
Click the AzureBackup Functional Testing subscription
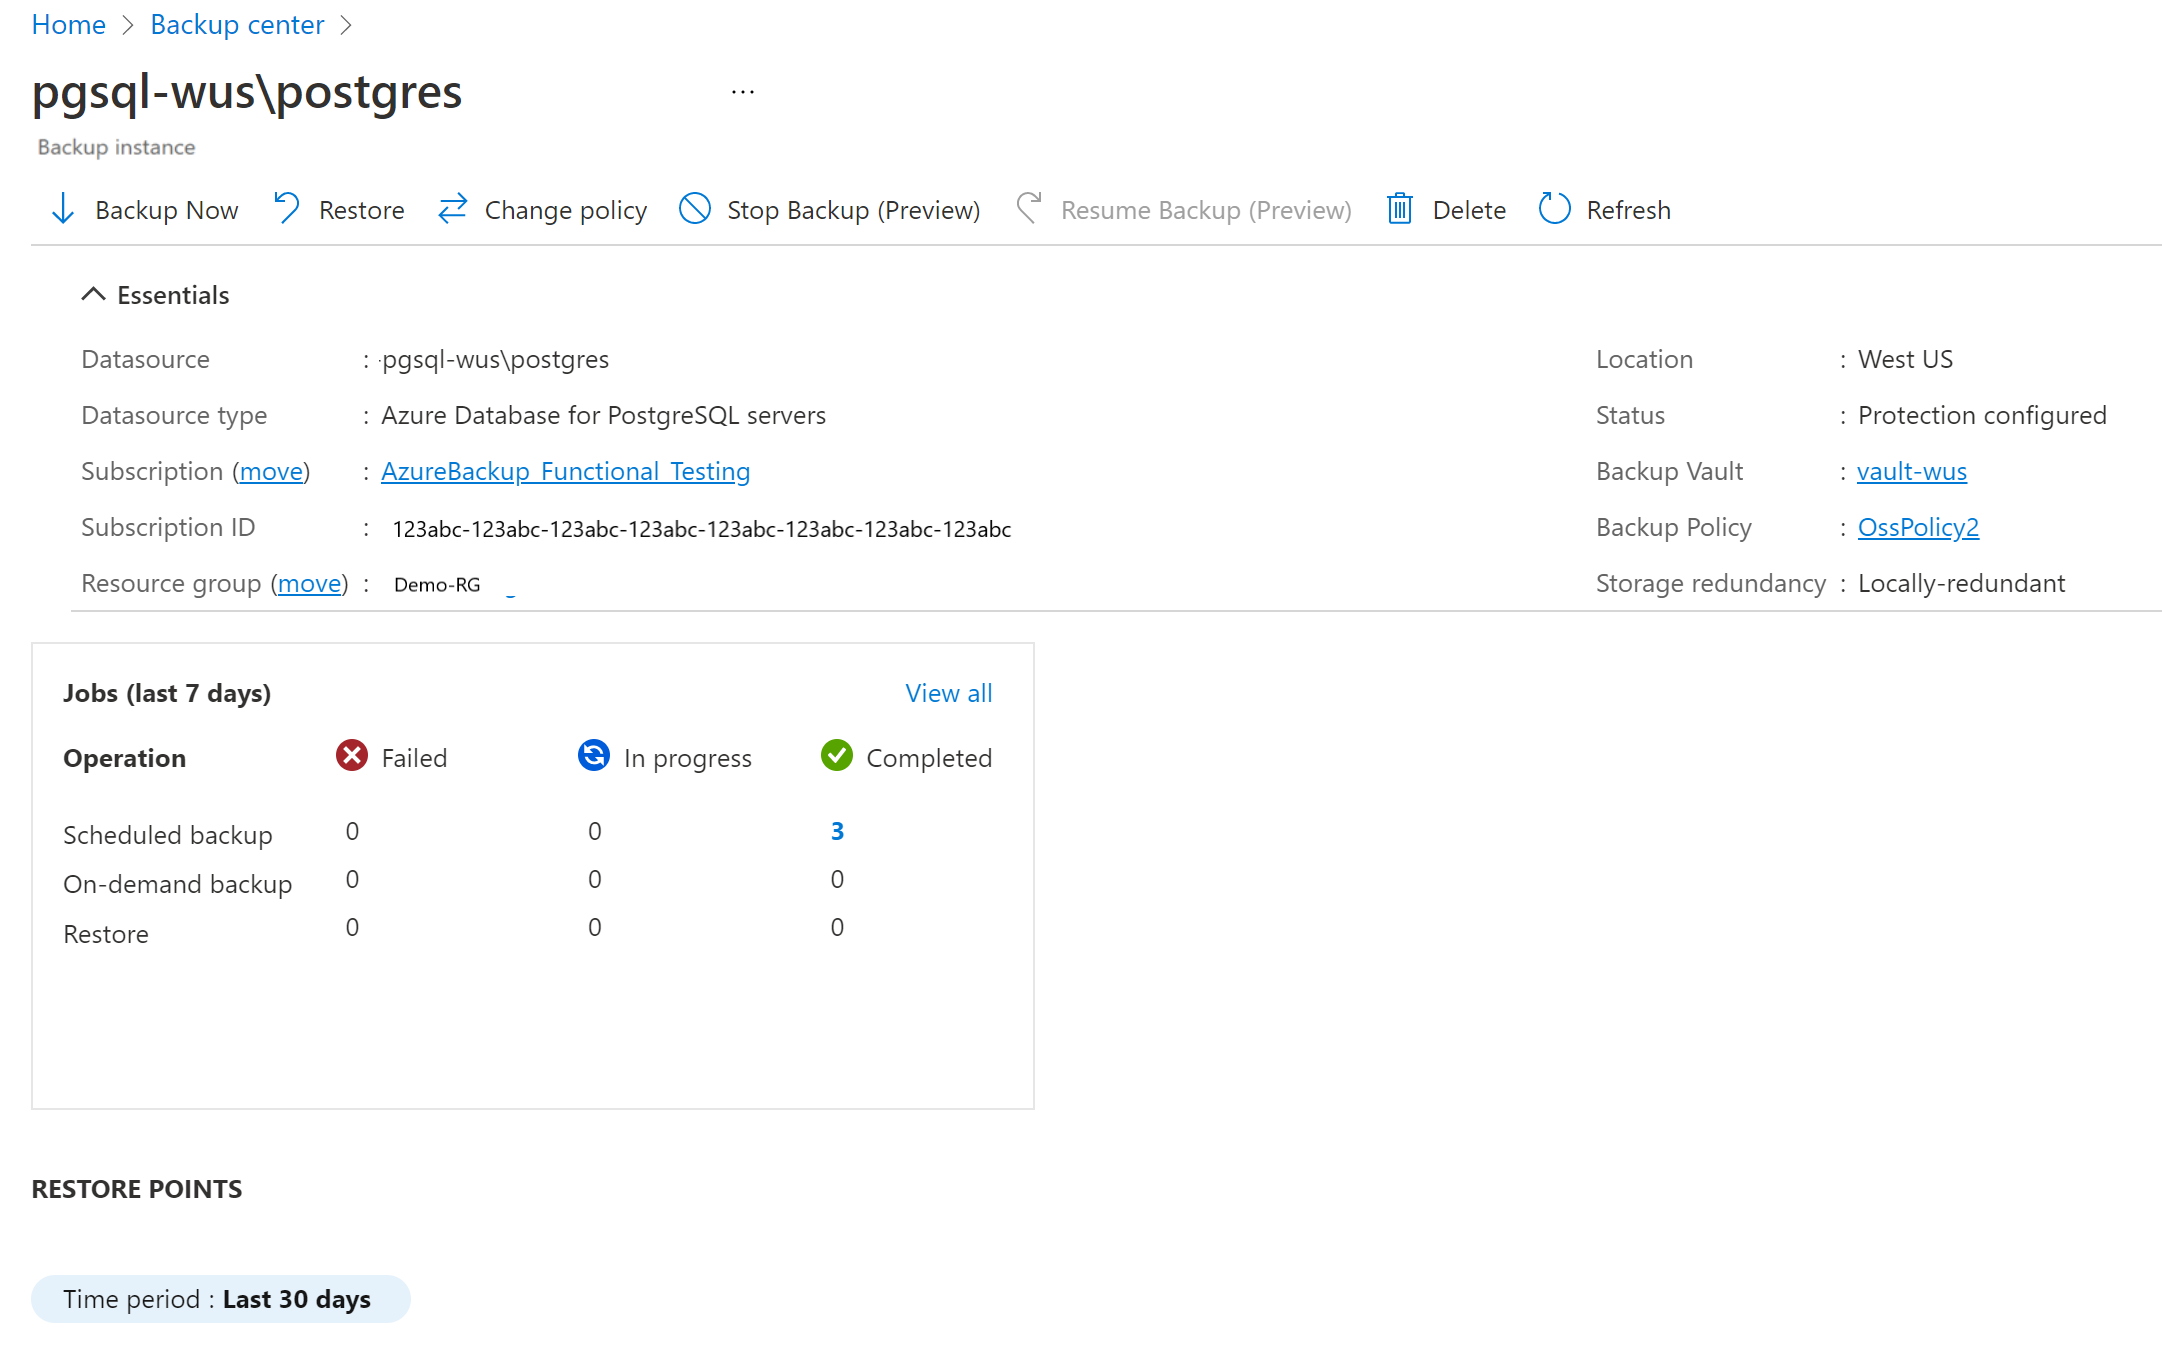point(565,471)
